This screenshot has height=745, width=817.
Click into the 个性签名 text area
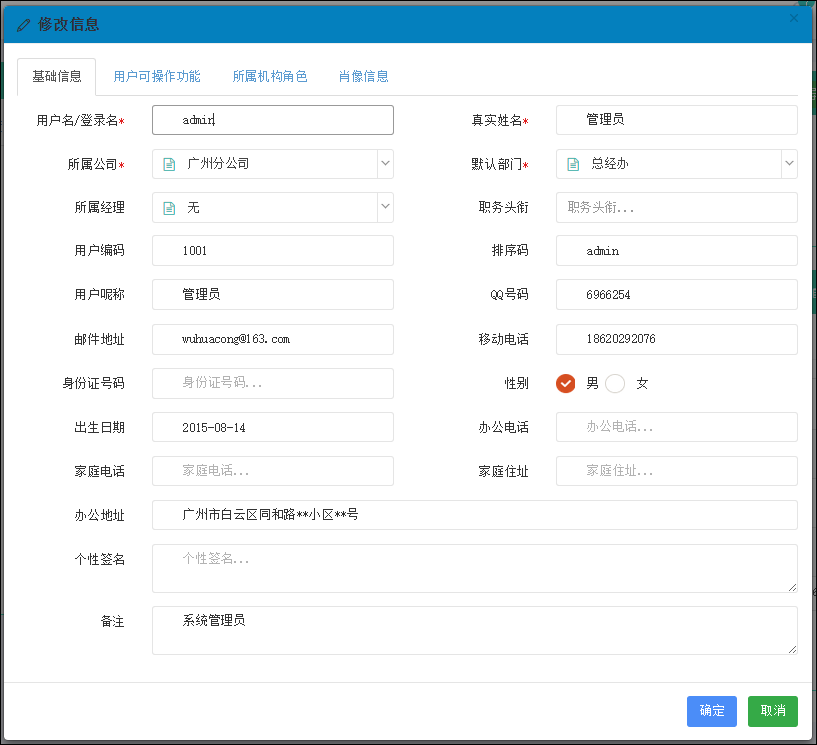tap(474, 568)
